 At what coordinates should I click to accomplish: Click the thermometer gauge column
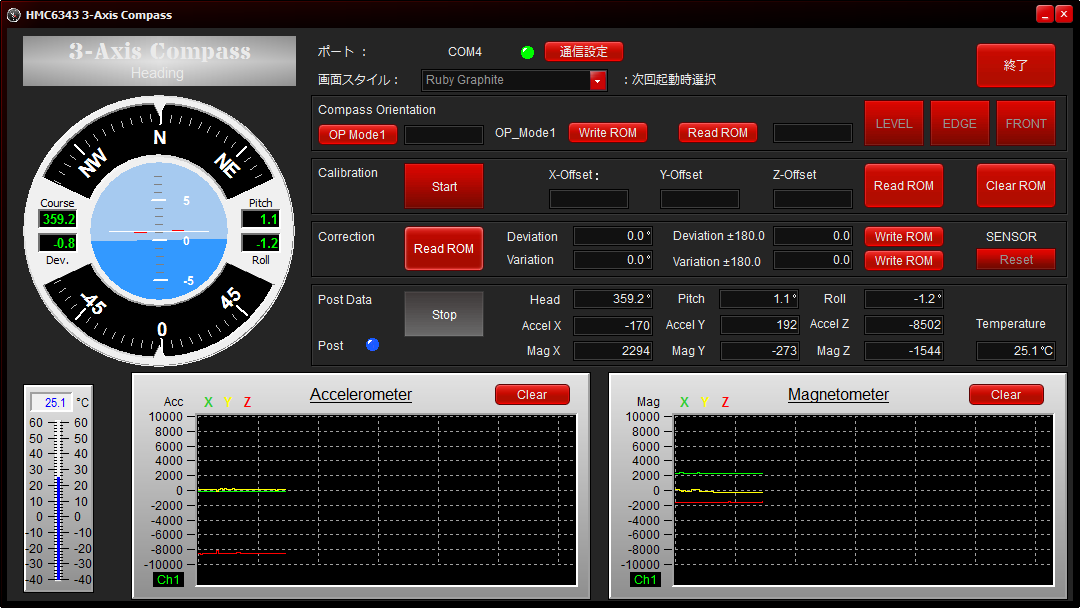[x=59, y=501]
